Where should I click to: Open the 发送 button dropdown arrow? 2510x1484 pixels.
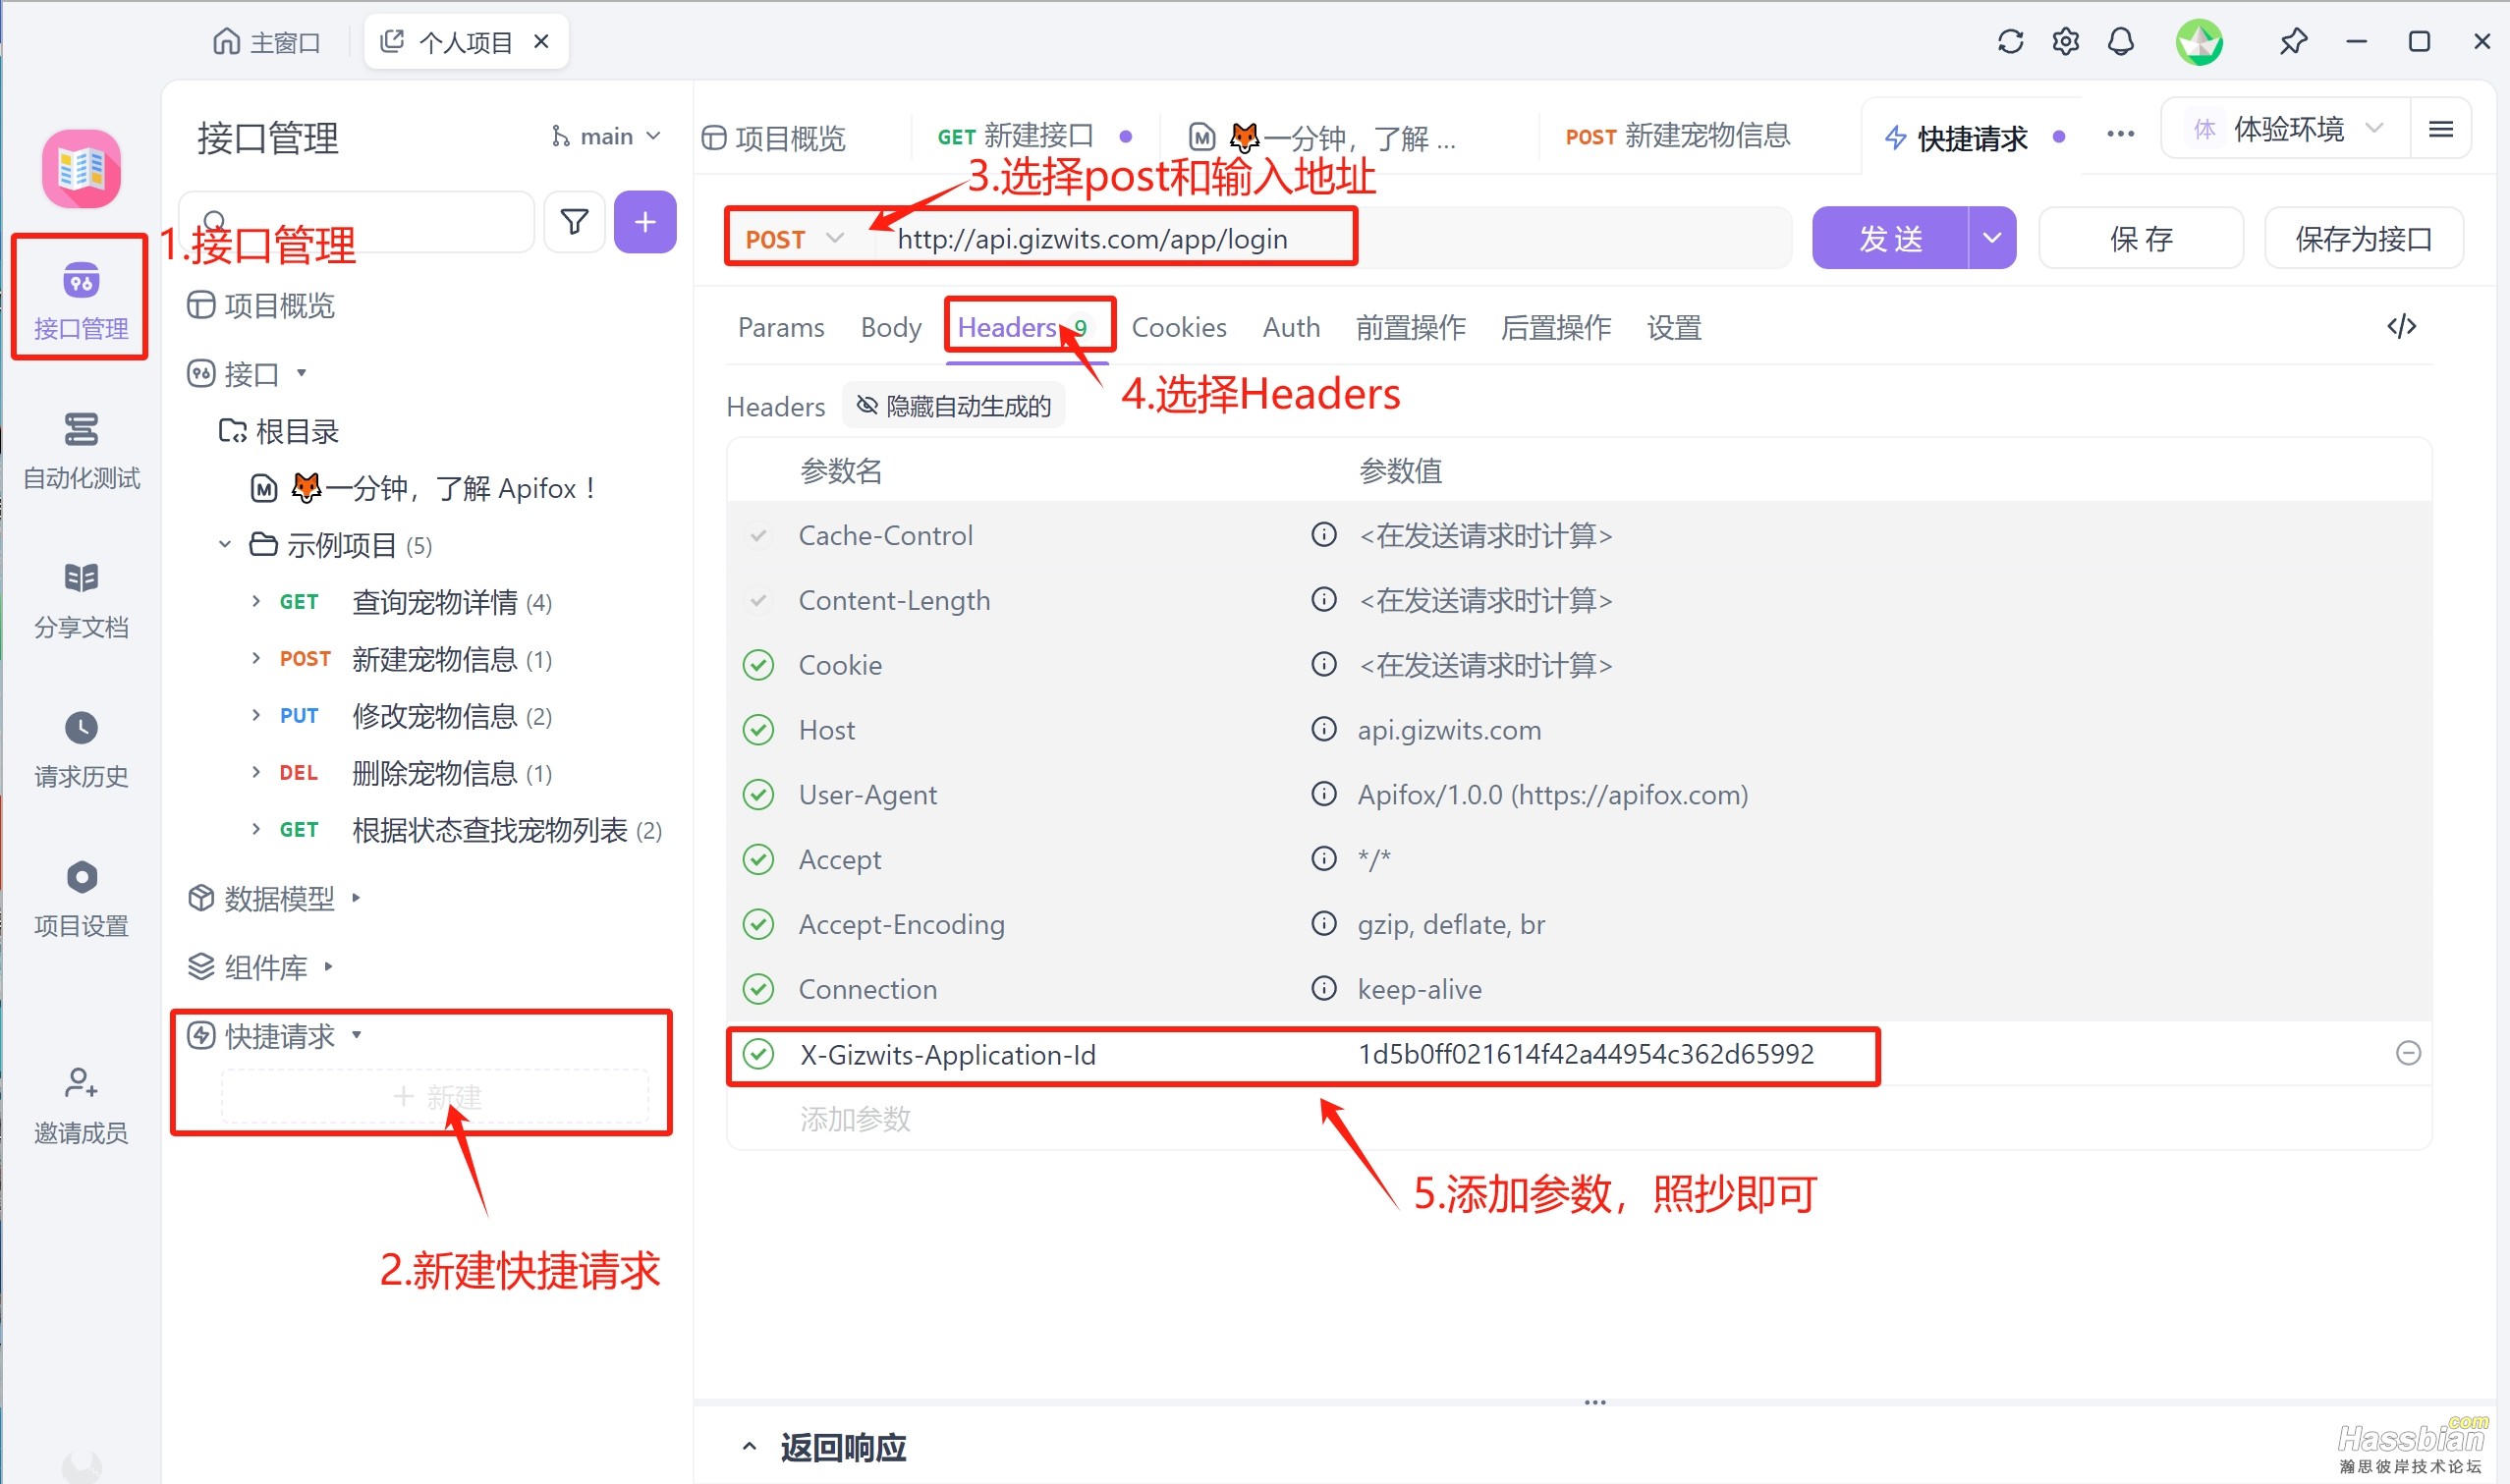pos(1991,238)
